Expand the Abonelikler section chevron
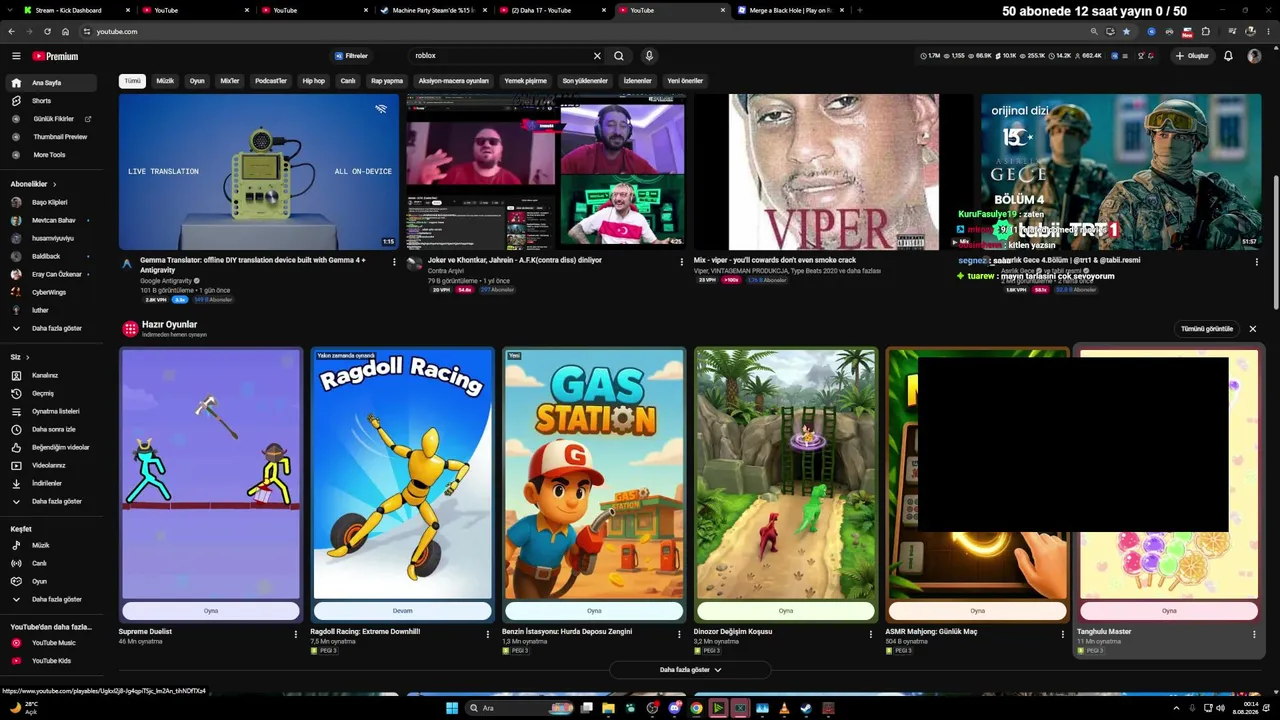Viewport: 1280px width, 720px height. coord(55,184)
